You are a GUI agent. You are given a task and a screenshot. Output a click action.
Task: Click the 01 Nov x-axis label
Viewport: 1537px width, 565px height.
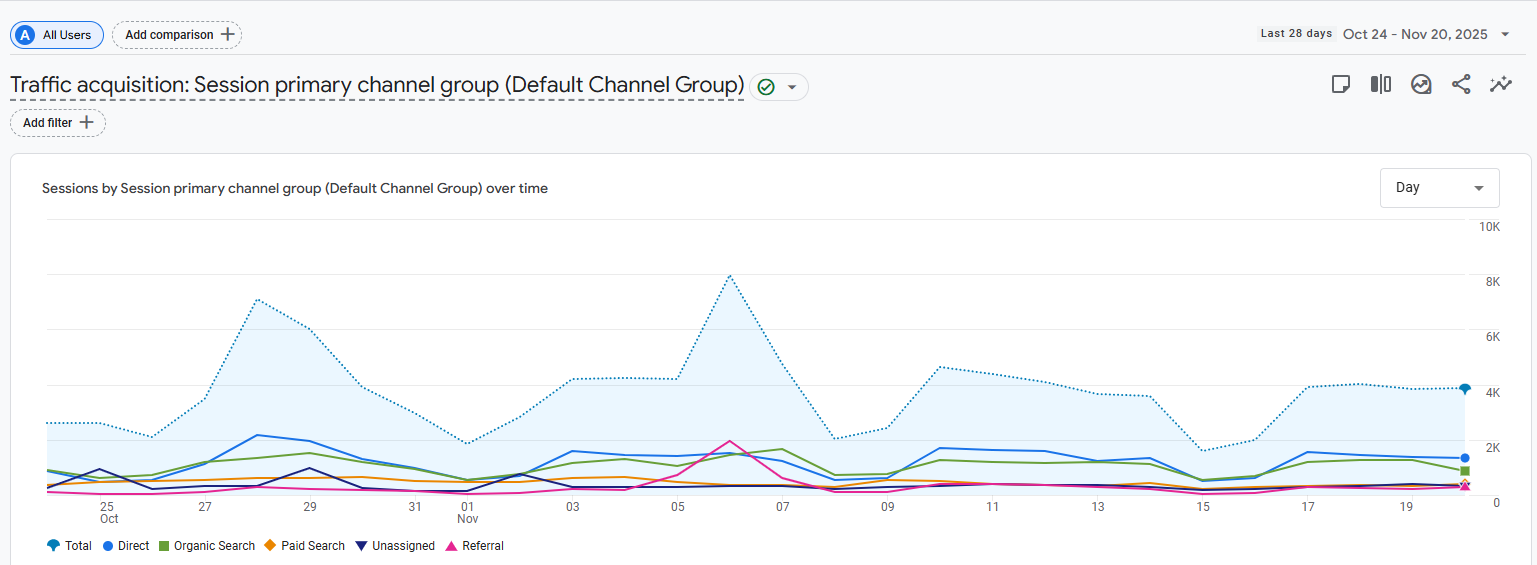pos(468,513)
